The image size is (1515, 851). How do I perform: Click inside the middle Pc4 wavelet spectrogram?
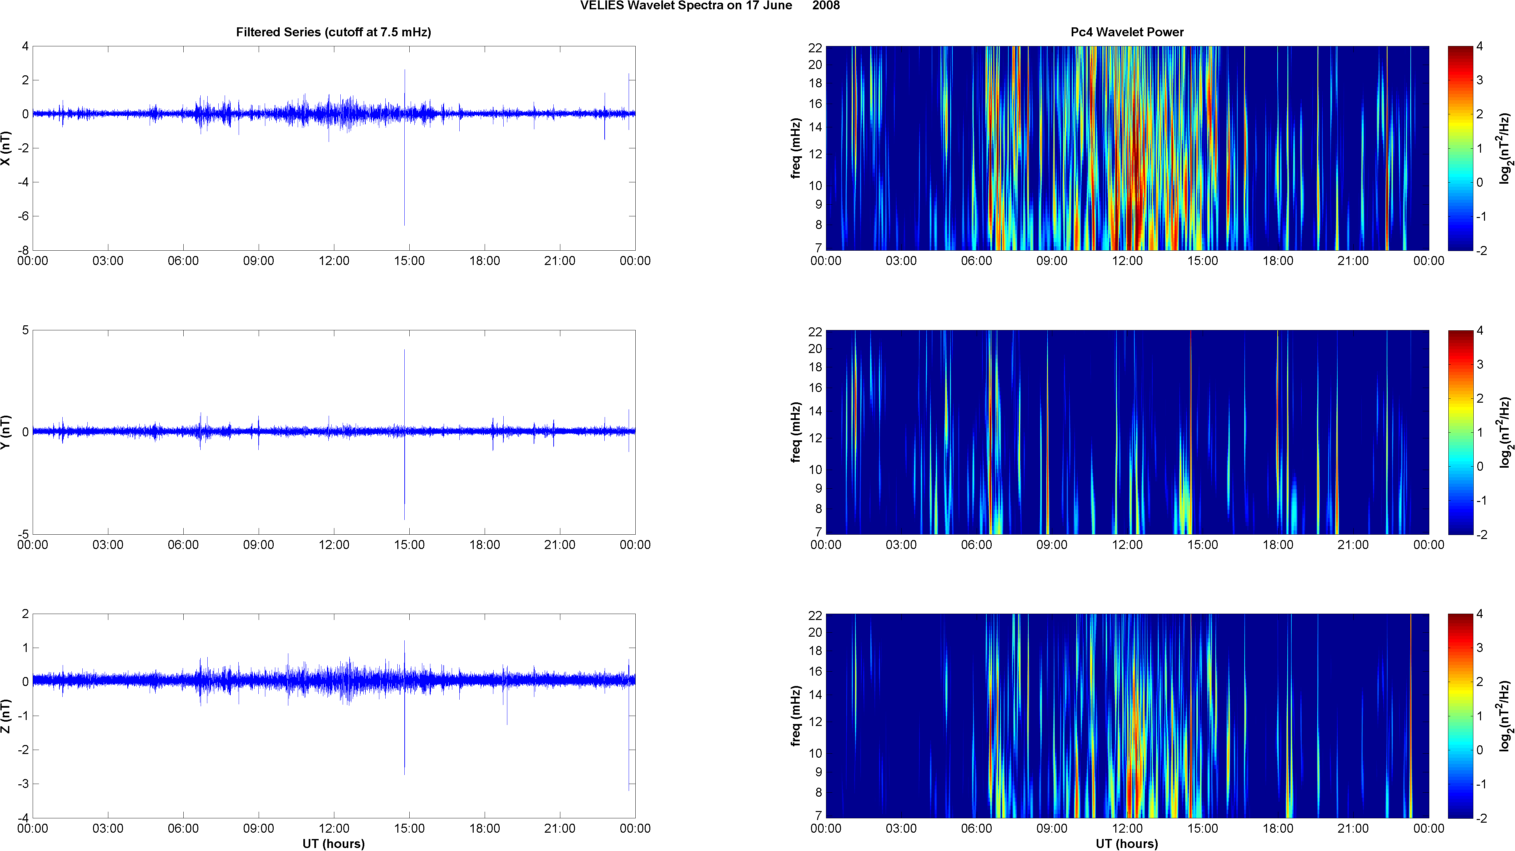point(1127,432)
